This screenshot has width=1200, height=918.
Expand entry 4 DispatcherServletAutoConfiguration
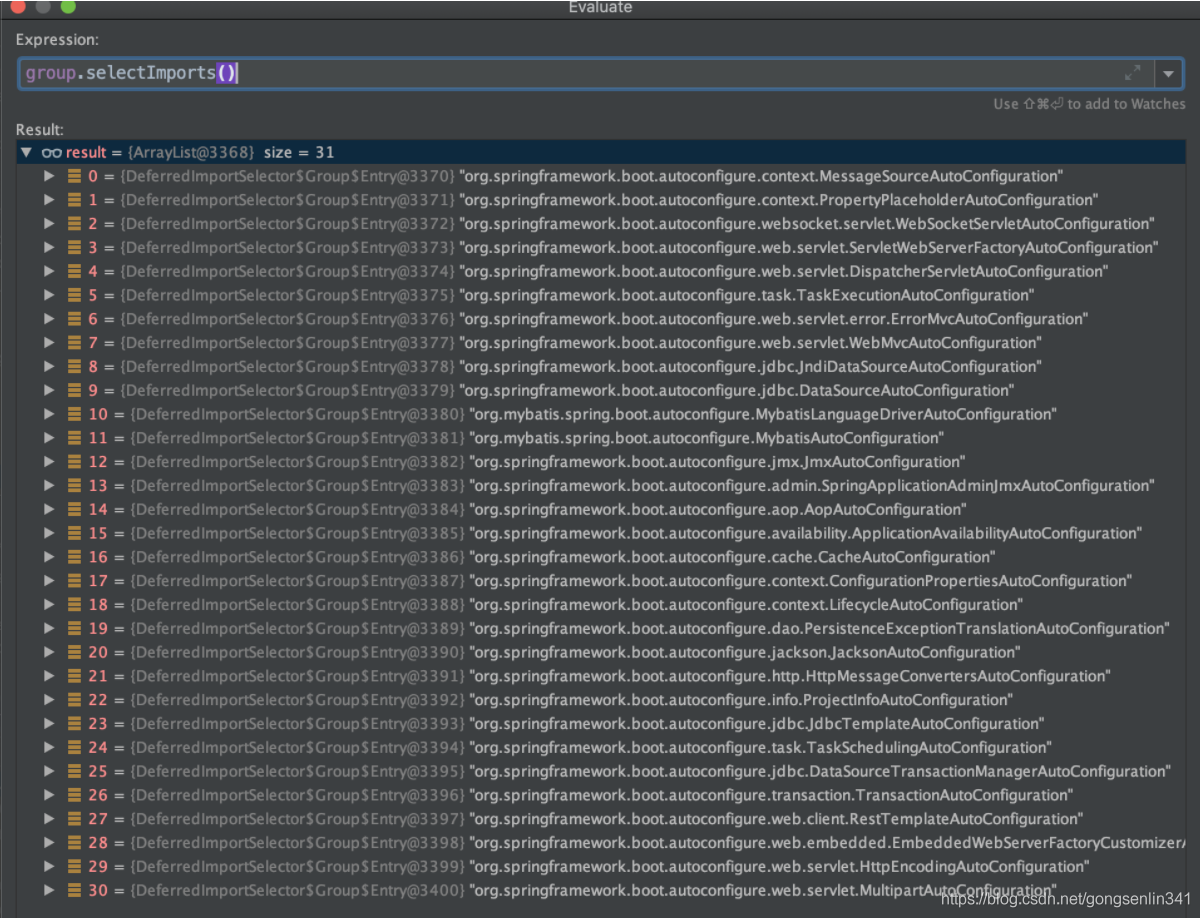49,272
